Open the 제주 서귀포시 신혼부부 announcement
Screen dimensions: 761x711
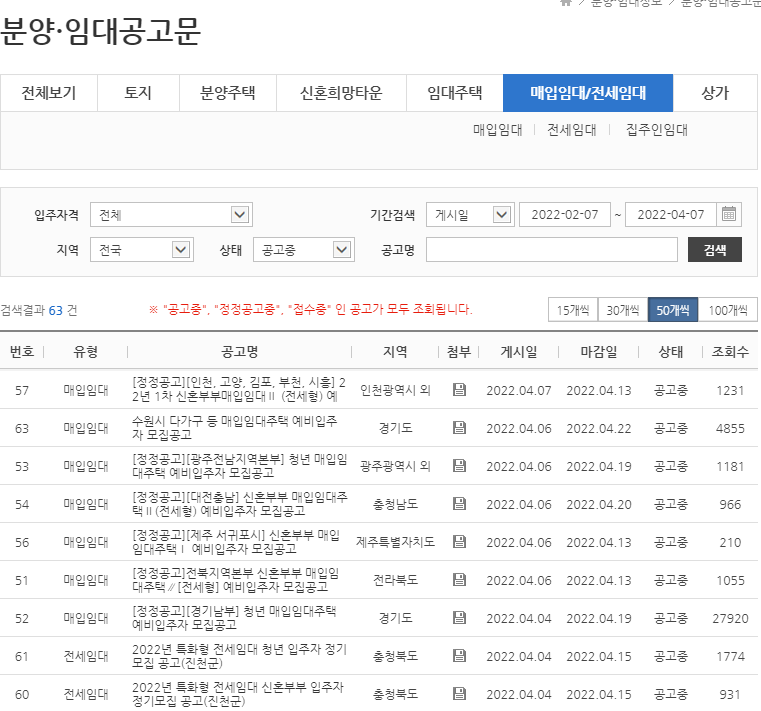[236, 542]
